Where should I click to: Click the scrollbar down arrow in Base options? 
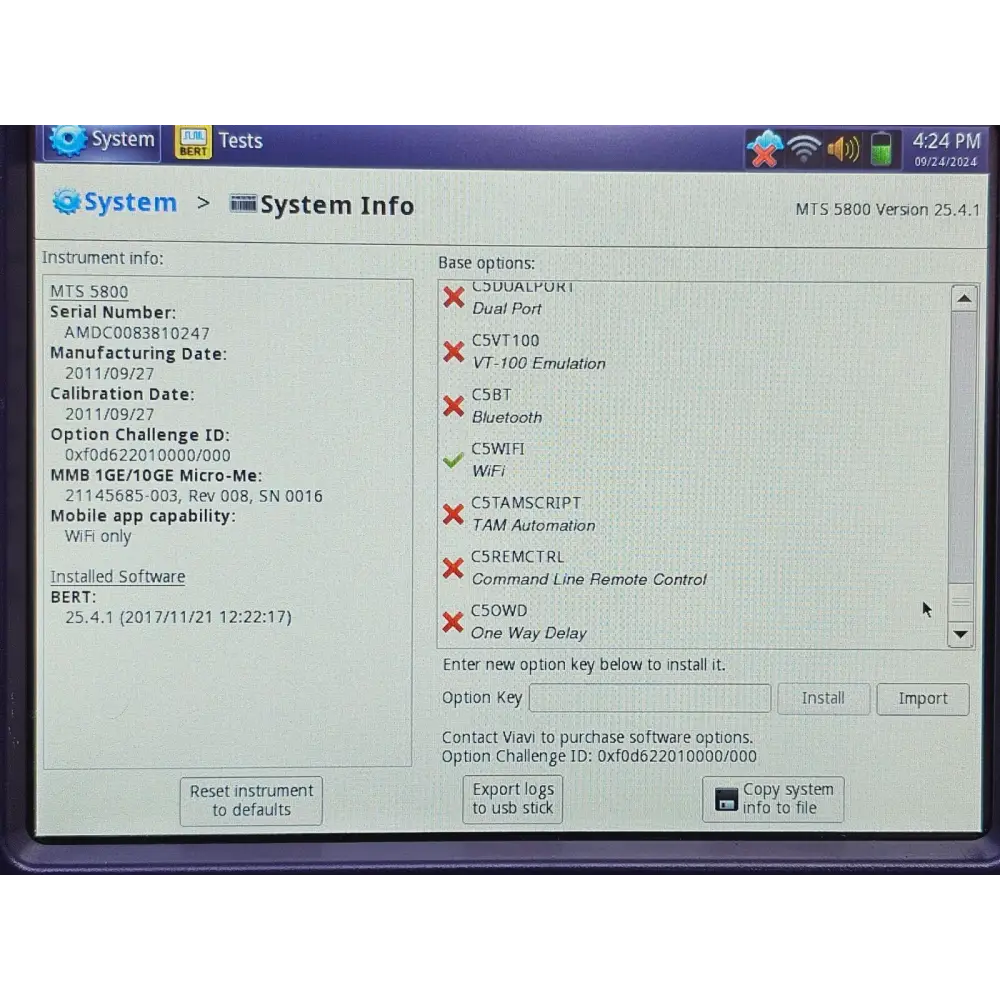pyautogui.click(x=960, y=635)
